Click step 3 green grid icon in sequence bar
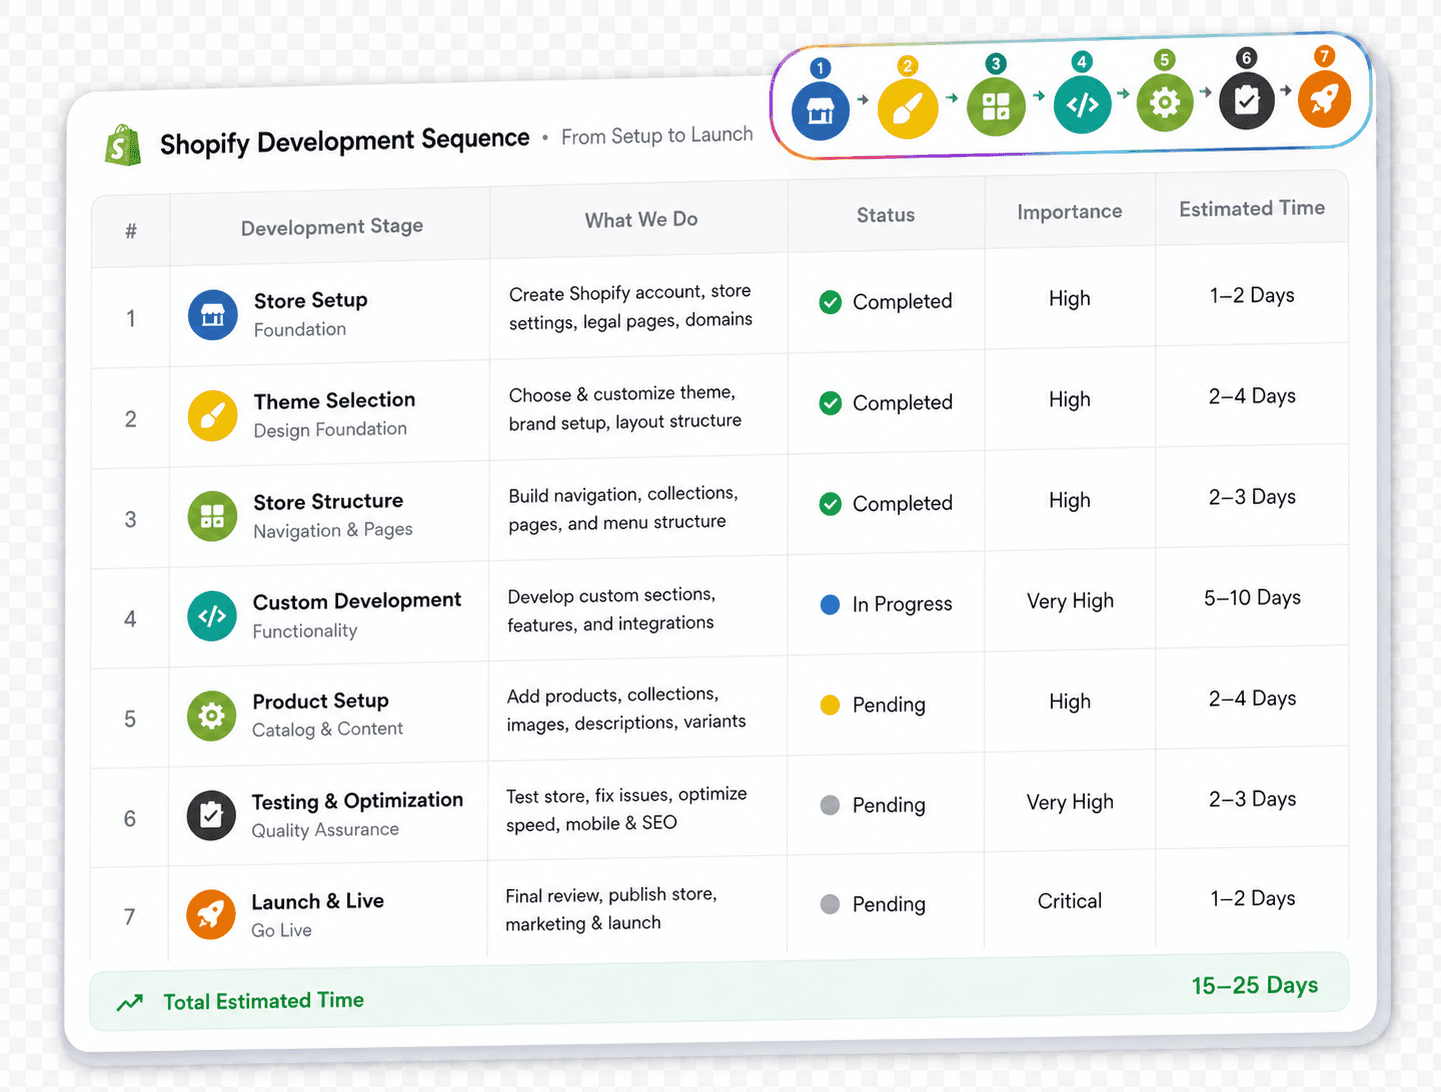Image resolution: width=1441 pixels, height=1092 pixels. click(x=996, y=106)
